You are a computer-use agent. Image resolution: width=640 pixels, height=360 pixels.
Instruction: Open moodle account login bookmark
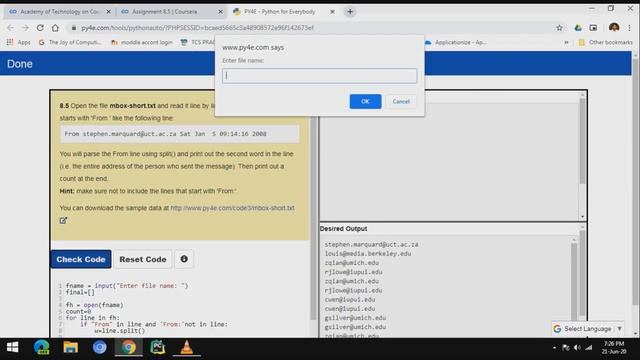coord(142,42)
